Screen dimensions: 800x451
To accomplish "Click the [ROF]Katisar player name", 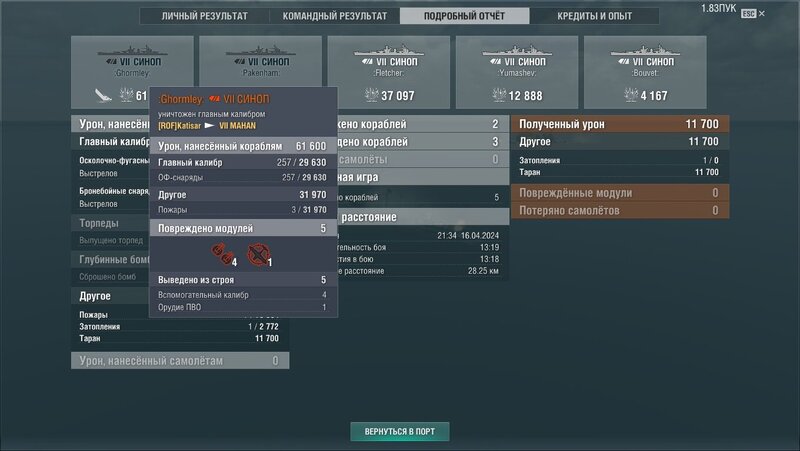I will coord(180,126).
